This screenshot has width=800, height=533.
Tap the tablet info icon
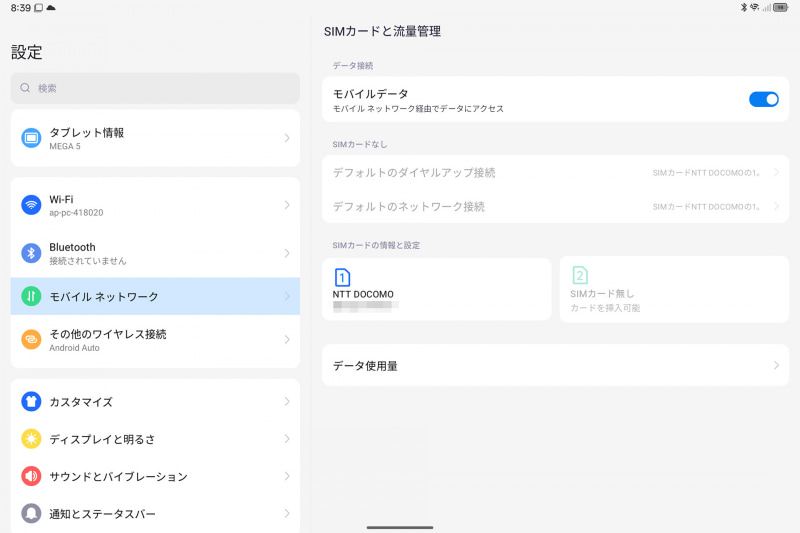click(x=31, y=138)
